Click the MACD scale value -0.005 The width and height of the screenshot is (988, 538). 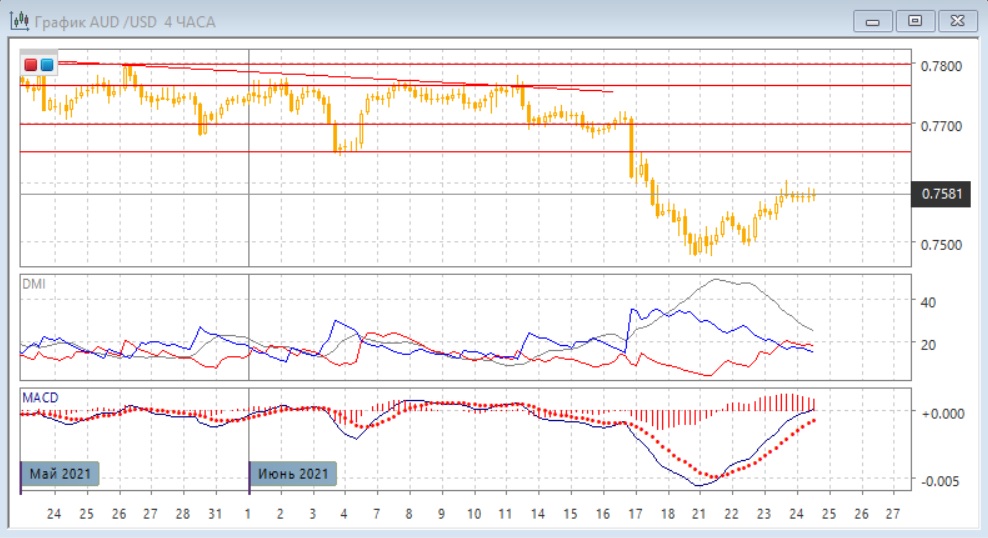[938, 481]
